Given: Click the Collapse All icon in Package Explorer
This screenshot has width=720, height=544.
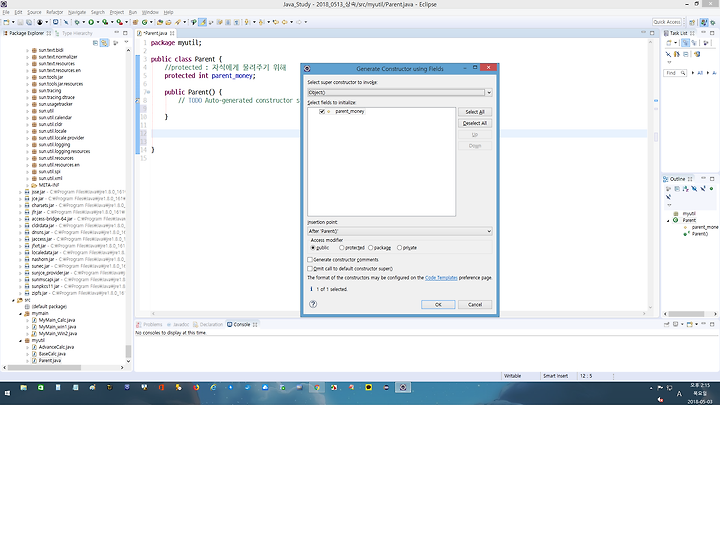Looking at the screenshot, I should click(x=96, y=43).
